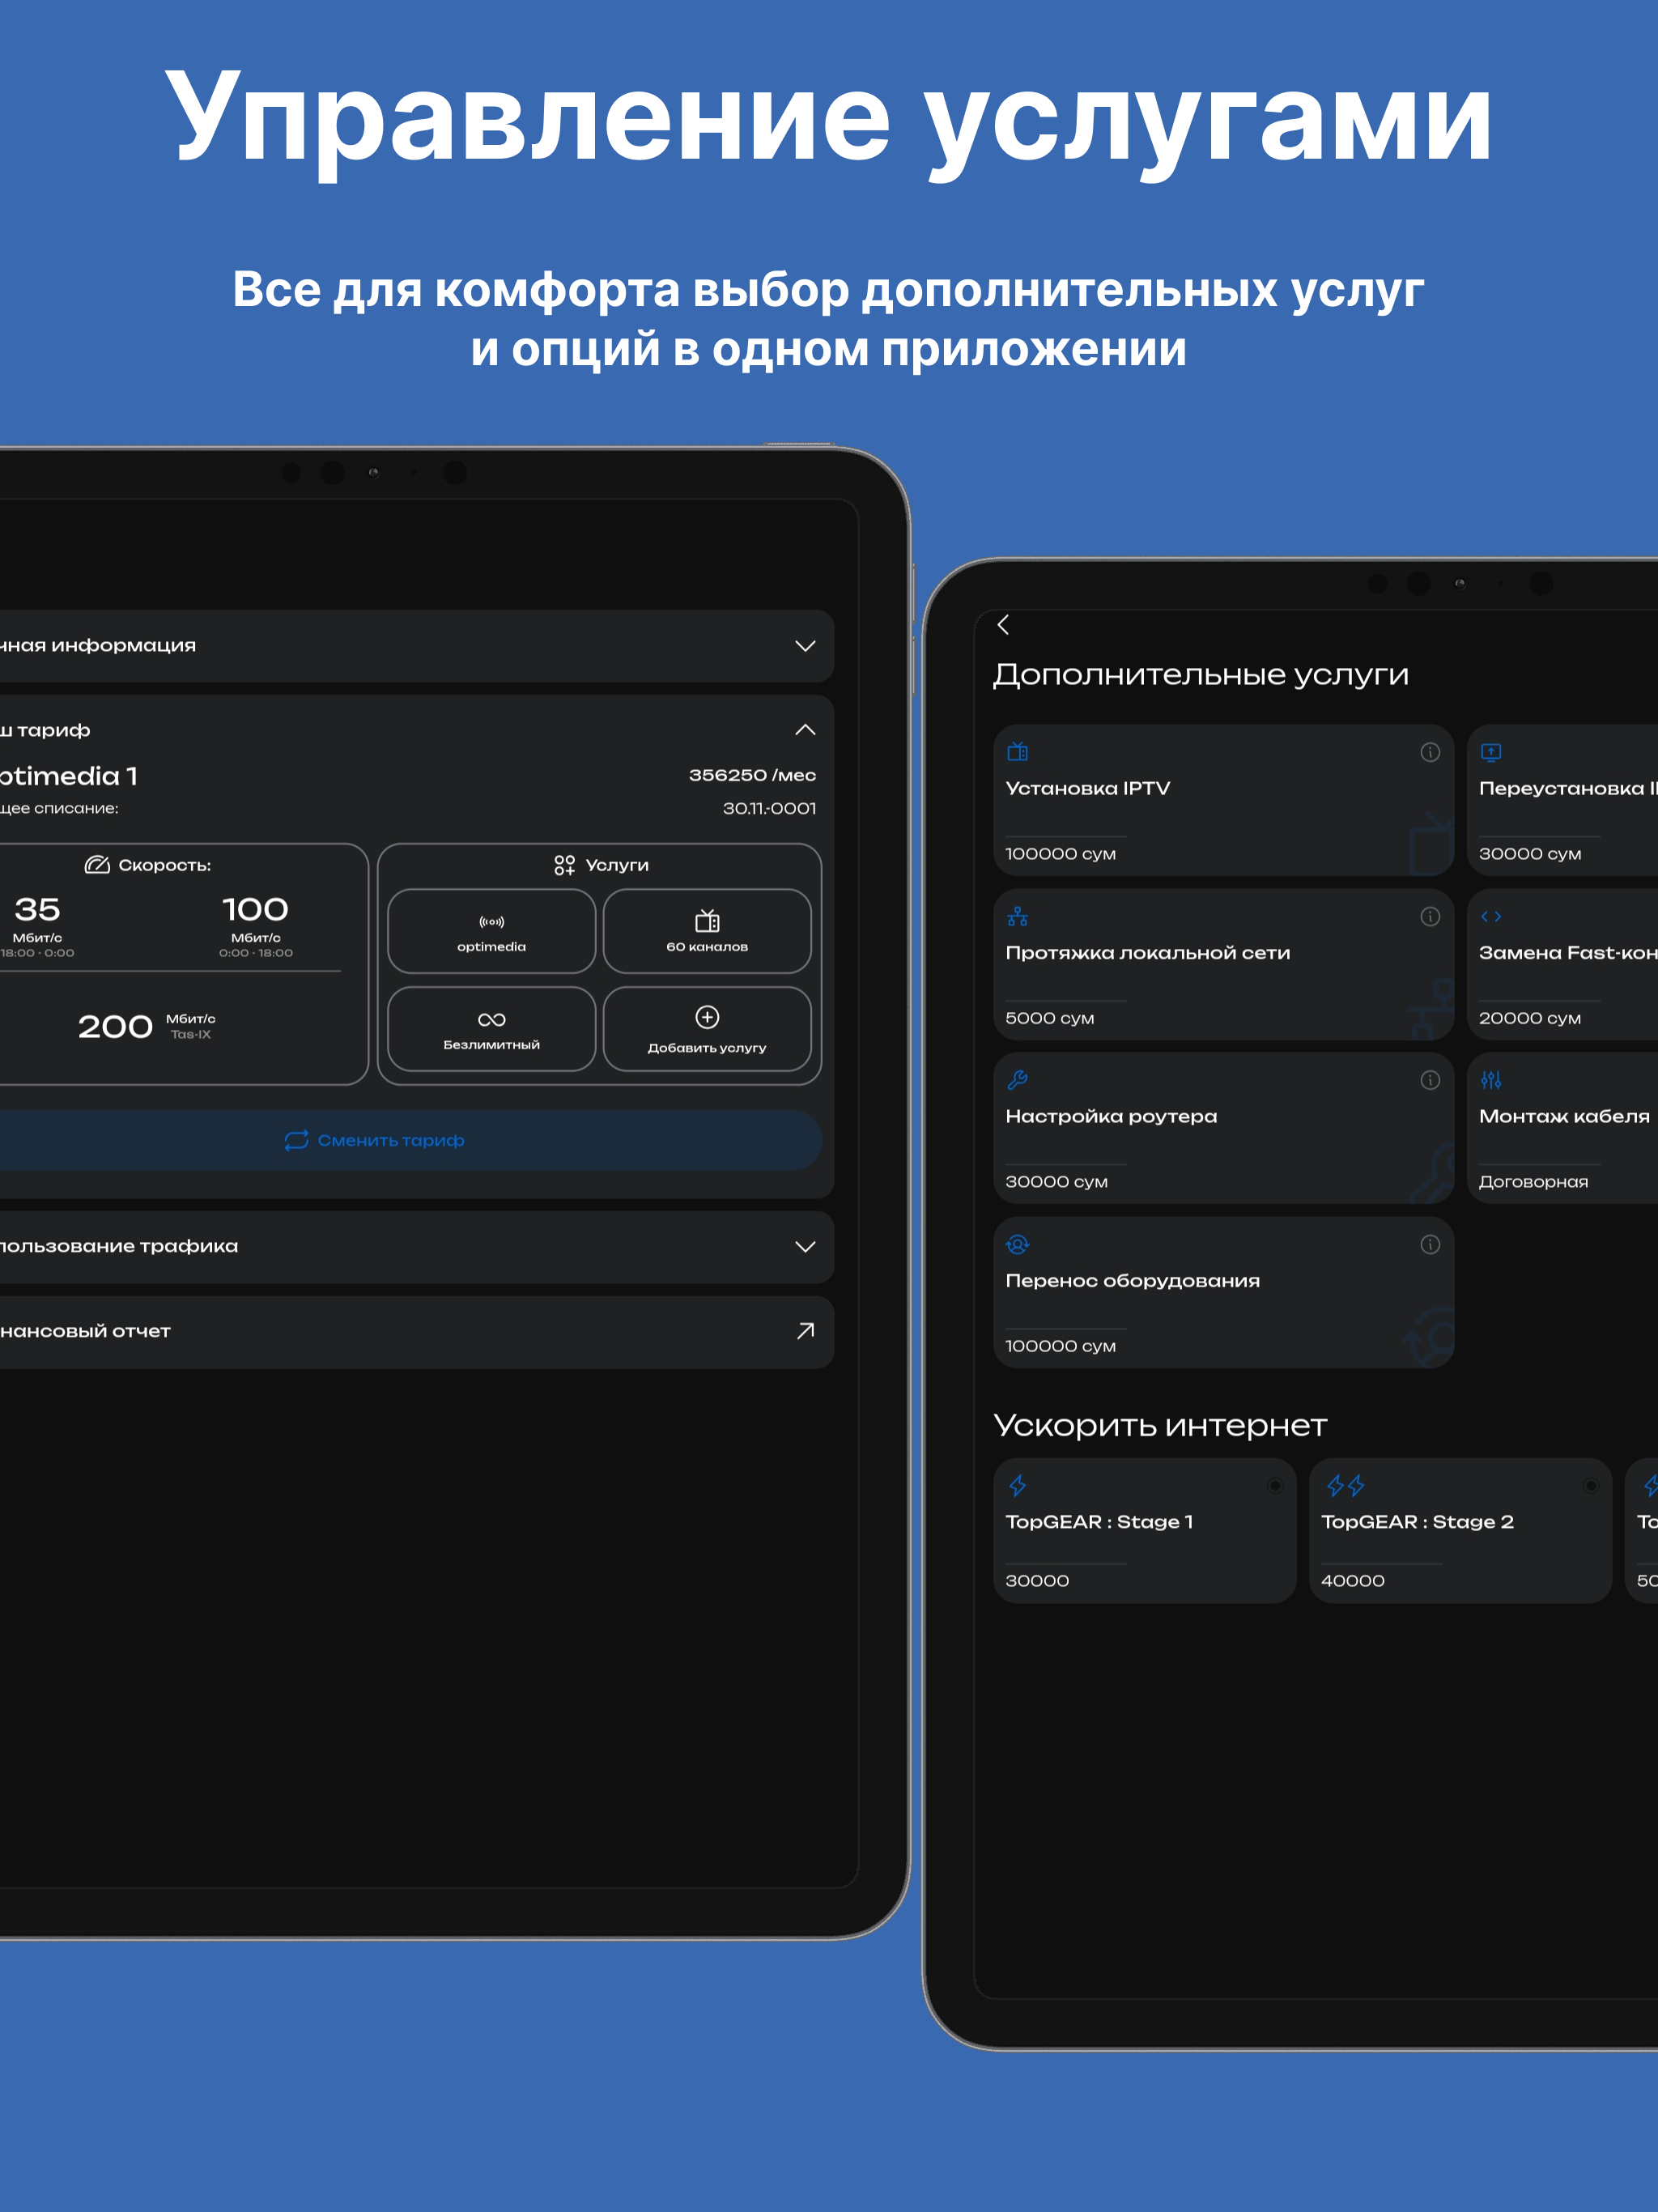Expand the информация section chevron
Image resolution: width=1658 pixels, height=2212 pixels.
805,646
